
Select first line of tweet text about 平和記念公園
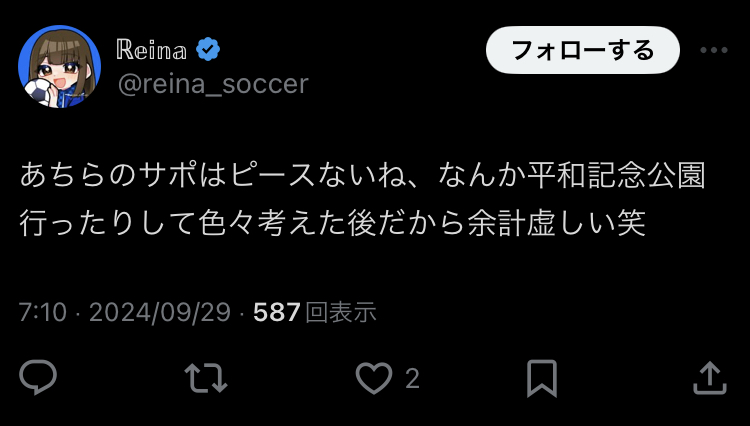coord(363,175)
